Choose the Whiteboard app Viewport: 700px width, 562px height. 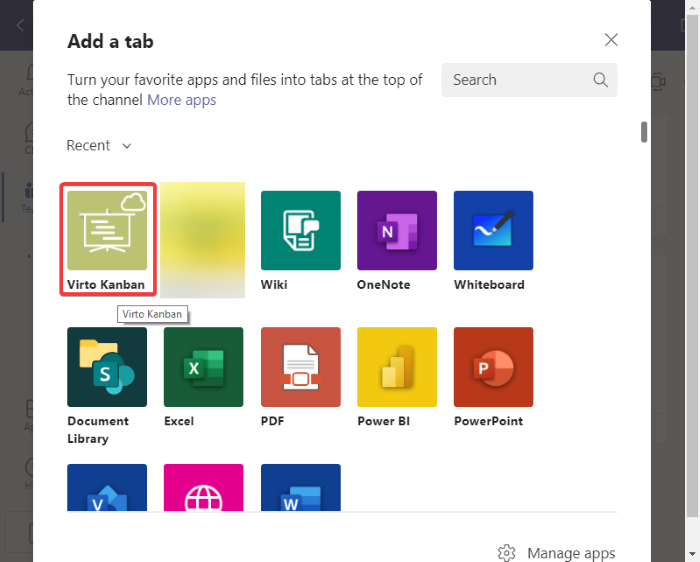[x=493, y=231]
